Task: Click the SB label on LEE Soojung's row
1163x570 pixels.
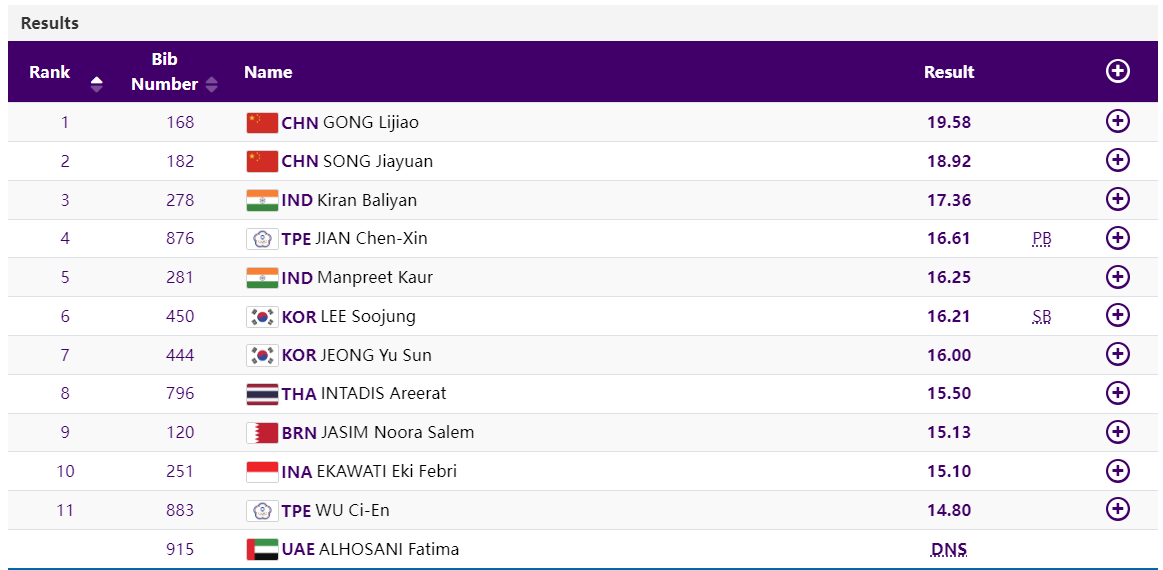Action: pyautogui.click(x=1041, y=317)
